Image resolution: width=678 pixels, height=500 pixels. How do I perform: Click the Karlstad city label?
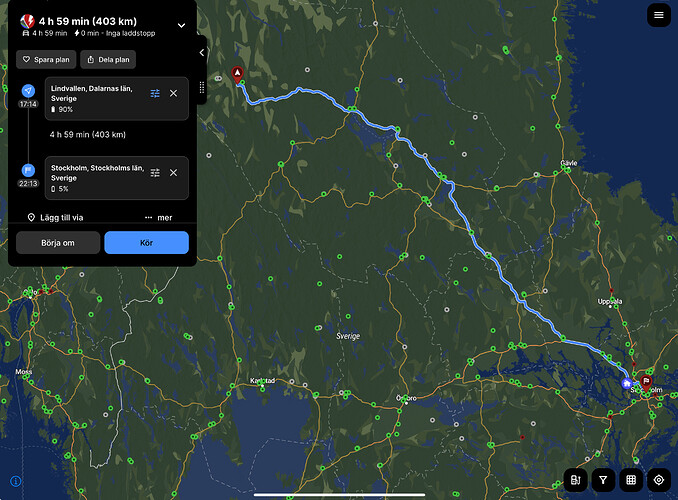[x=262, y=381]
